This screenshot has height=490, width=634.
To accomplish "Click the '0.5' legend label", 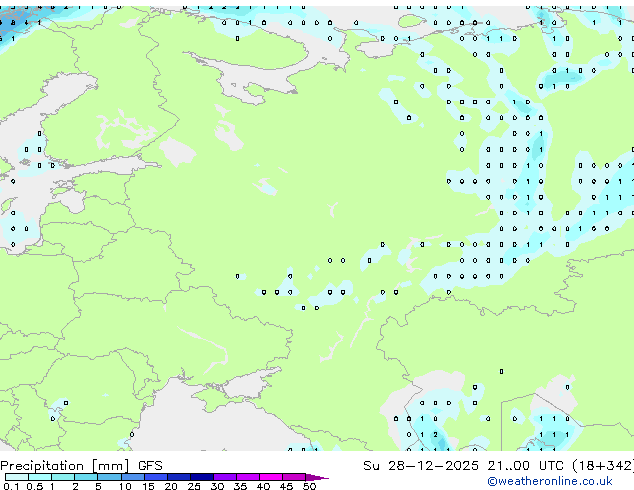I will coord(35,486).
